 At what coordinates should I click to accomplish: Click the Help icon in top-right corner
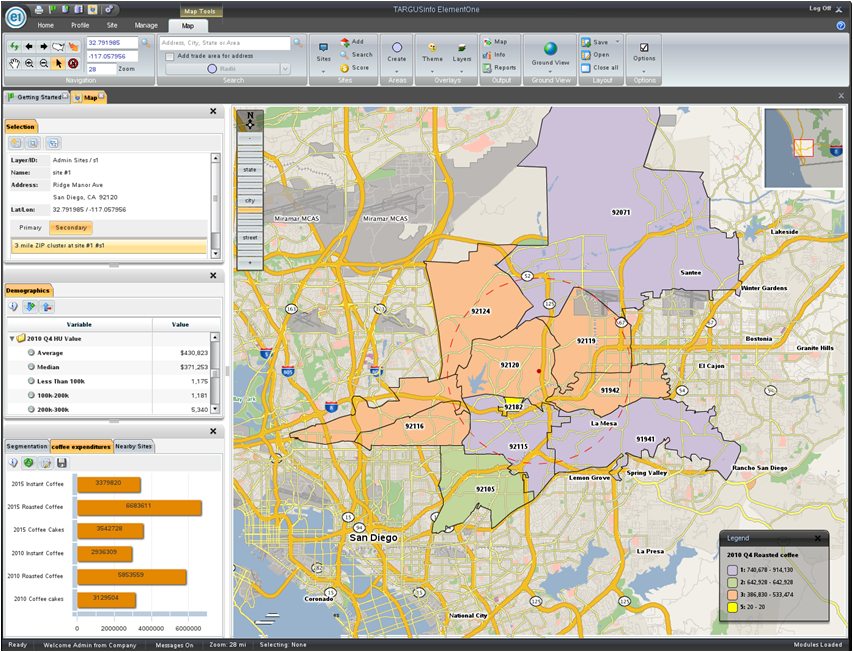(x=841, y=25)
